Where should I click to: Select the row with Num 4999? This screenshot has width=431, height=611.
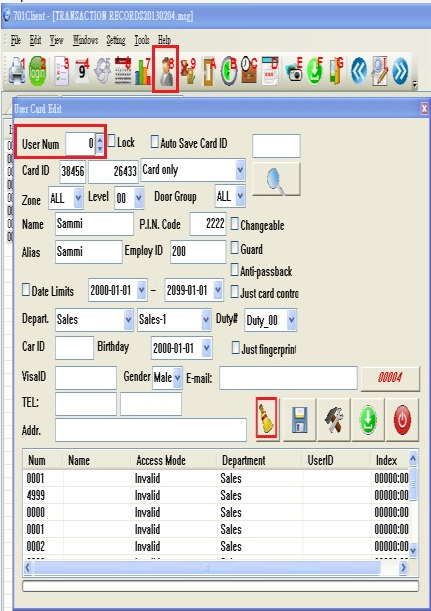pyautogui.click(x=216, y=495)
